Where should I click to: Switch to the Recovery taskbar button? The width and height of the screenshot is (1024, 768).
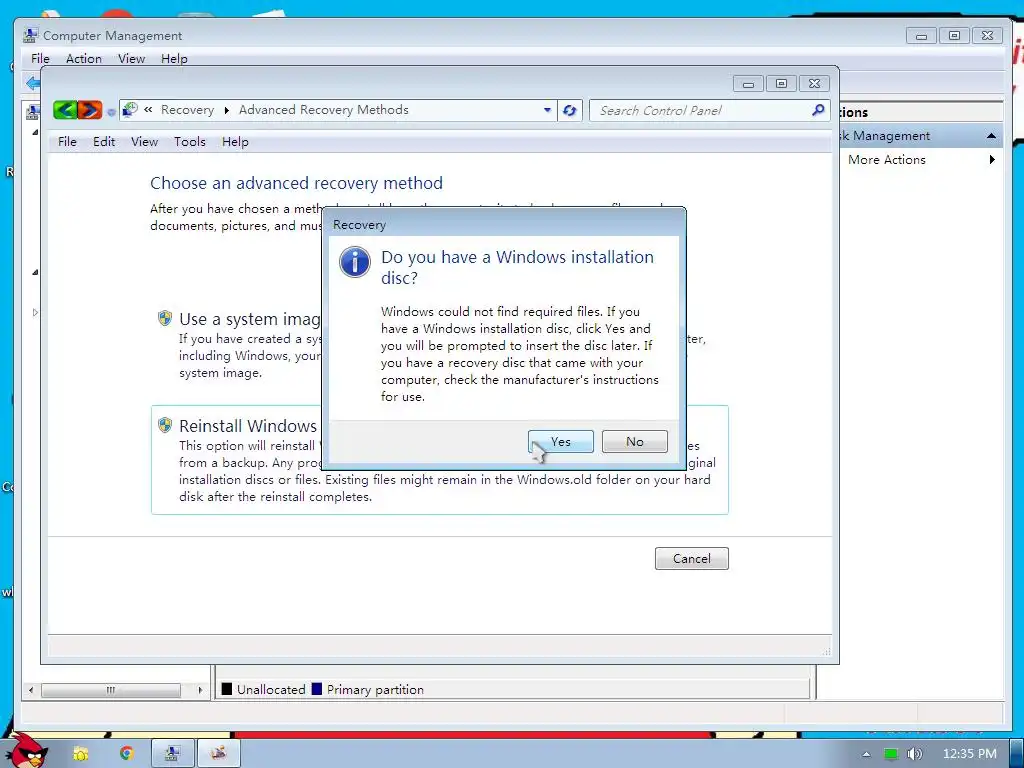pos(218,754)
